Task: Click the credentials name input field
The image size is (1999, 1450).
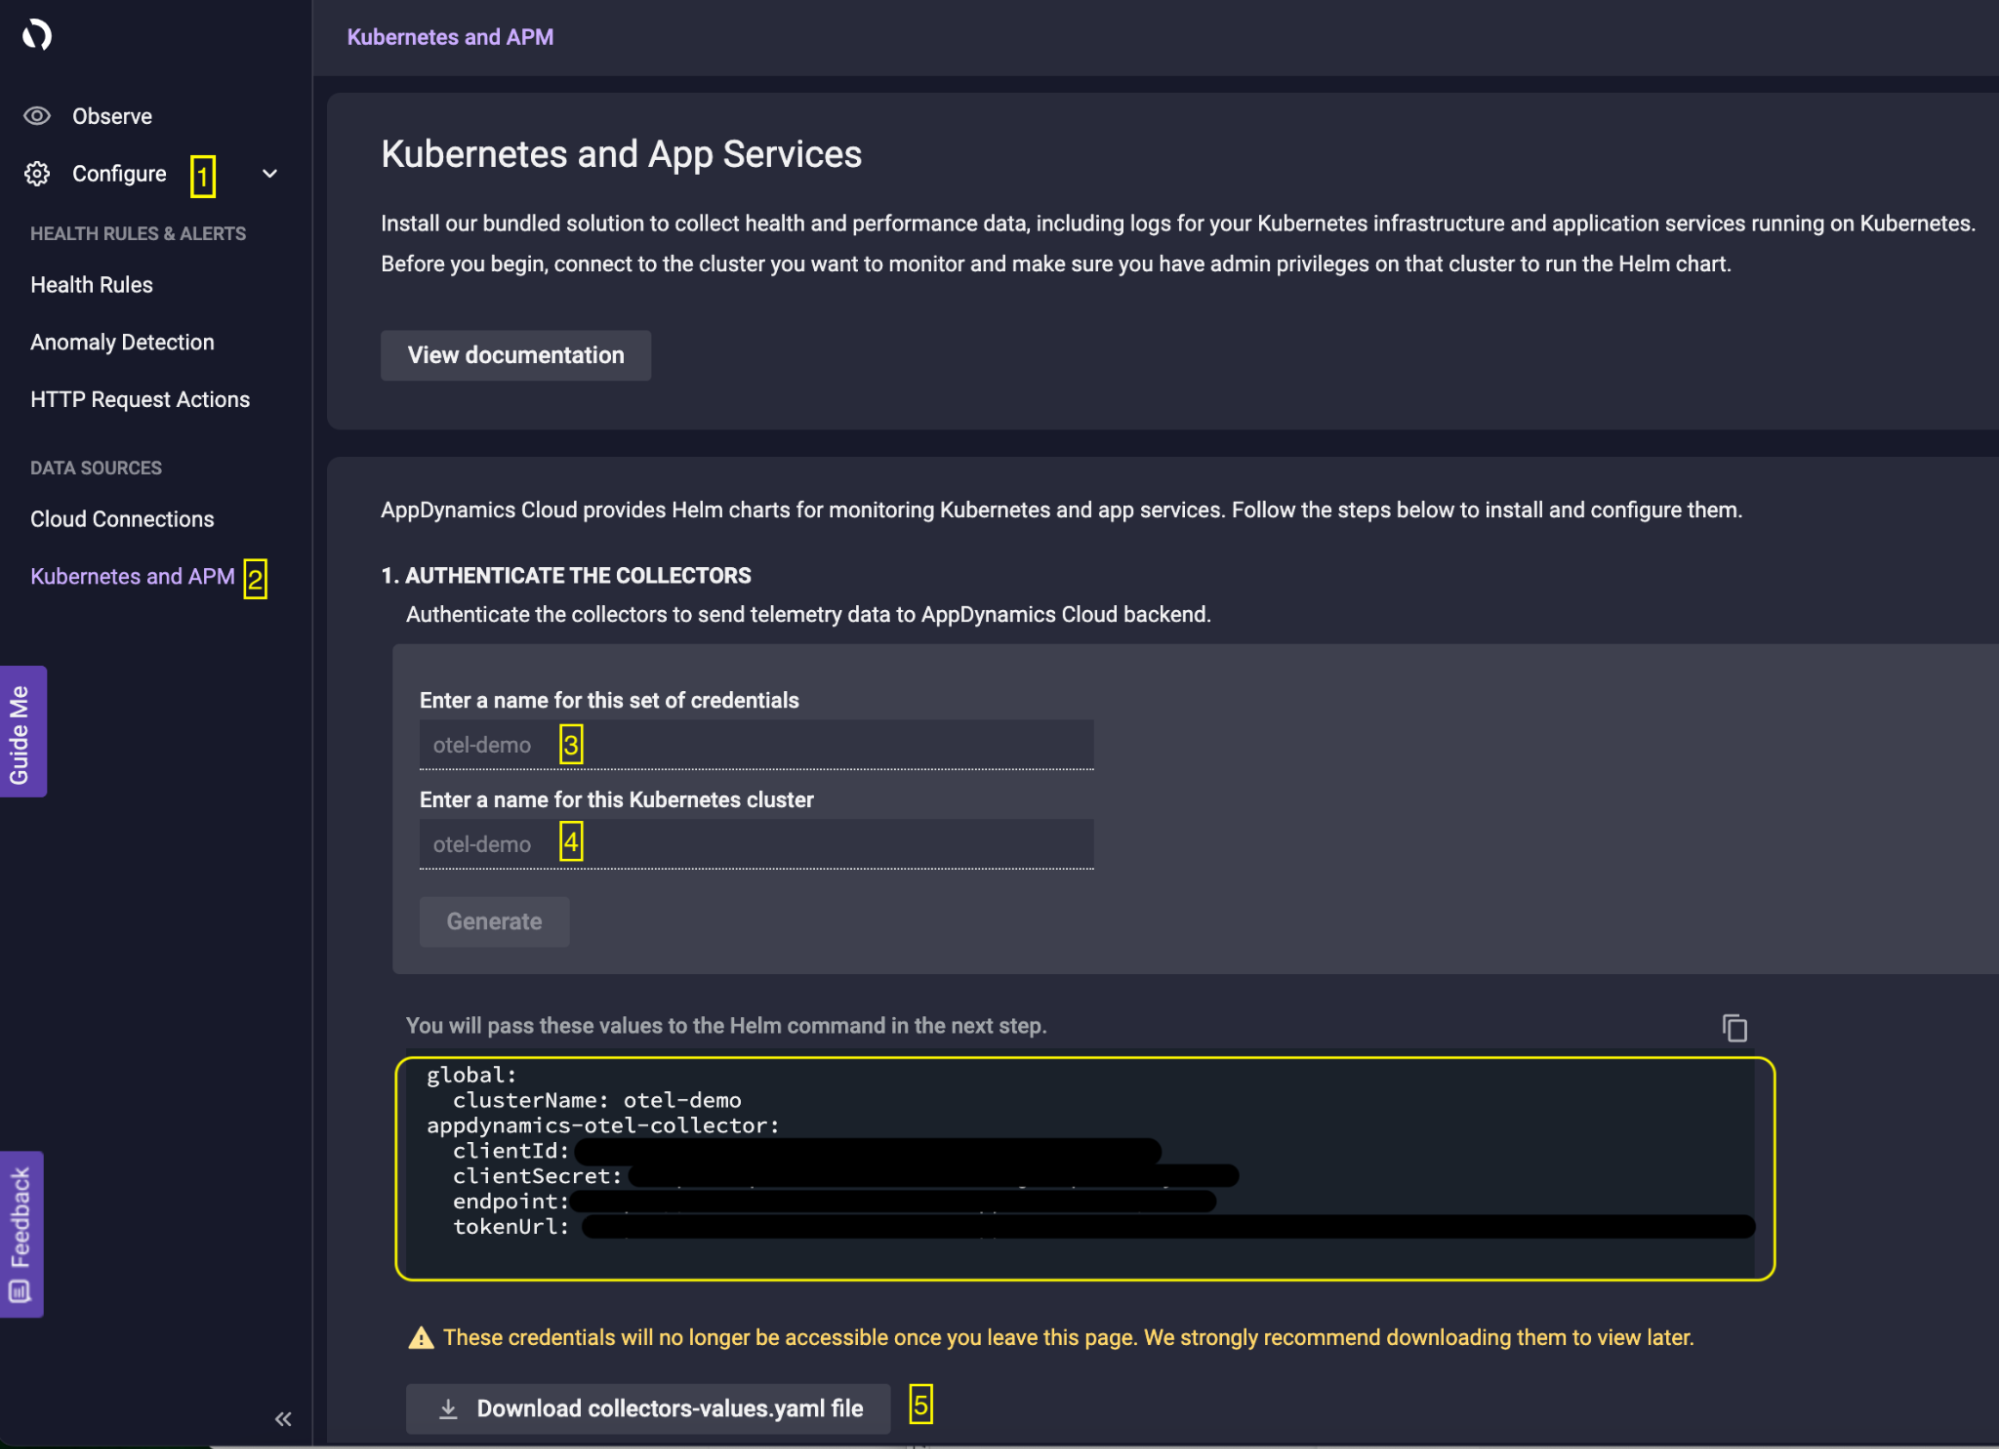Action: pyautogui.click(x=756, y=744)
